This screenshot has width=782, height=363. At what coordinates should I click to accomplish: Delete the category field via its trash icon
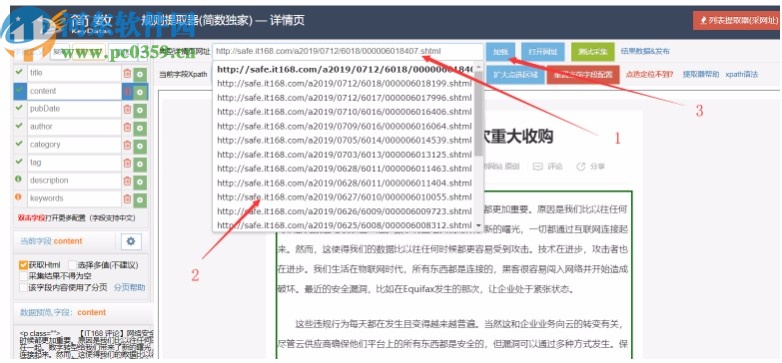(127, 145)
